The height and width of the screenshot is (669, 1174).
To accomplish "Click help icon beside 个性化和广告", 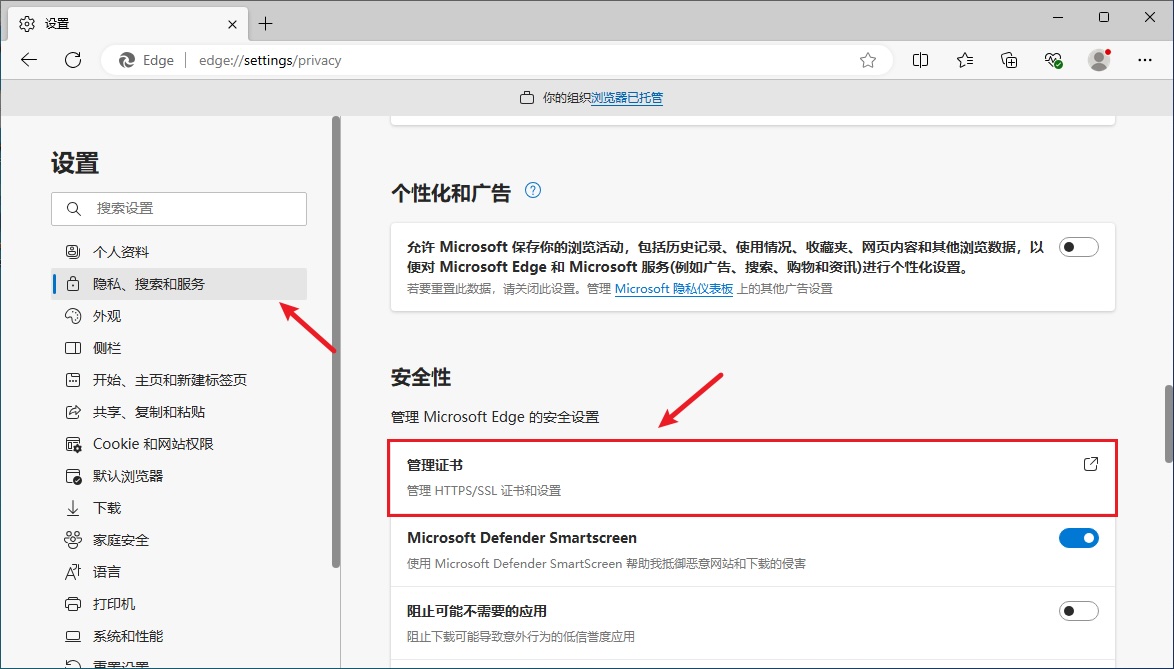I will (x=532, y=190).
